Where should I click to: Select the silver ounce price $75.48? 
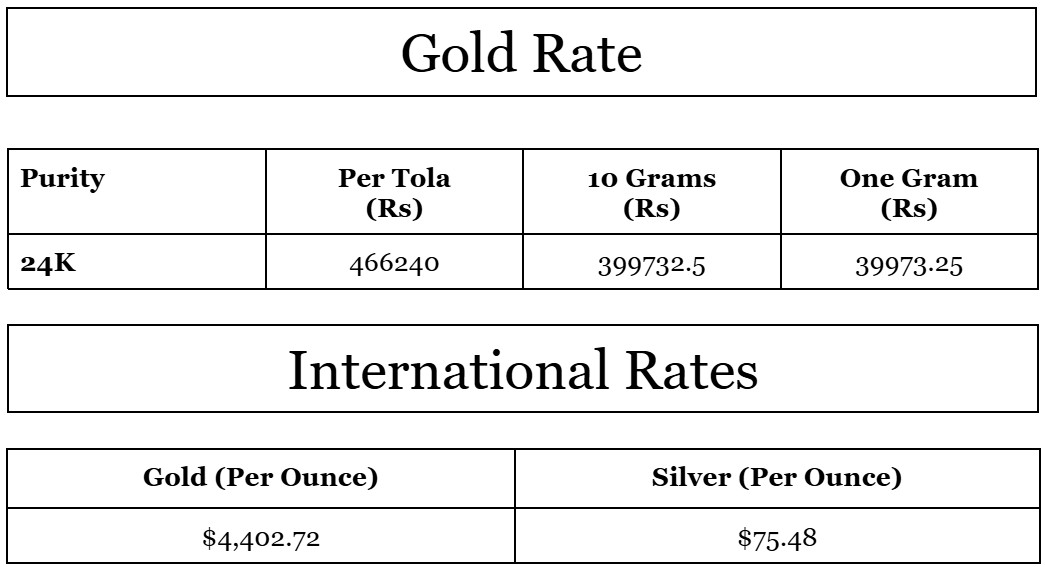click(777, 538)
